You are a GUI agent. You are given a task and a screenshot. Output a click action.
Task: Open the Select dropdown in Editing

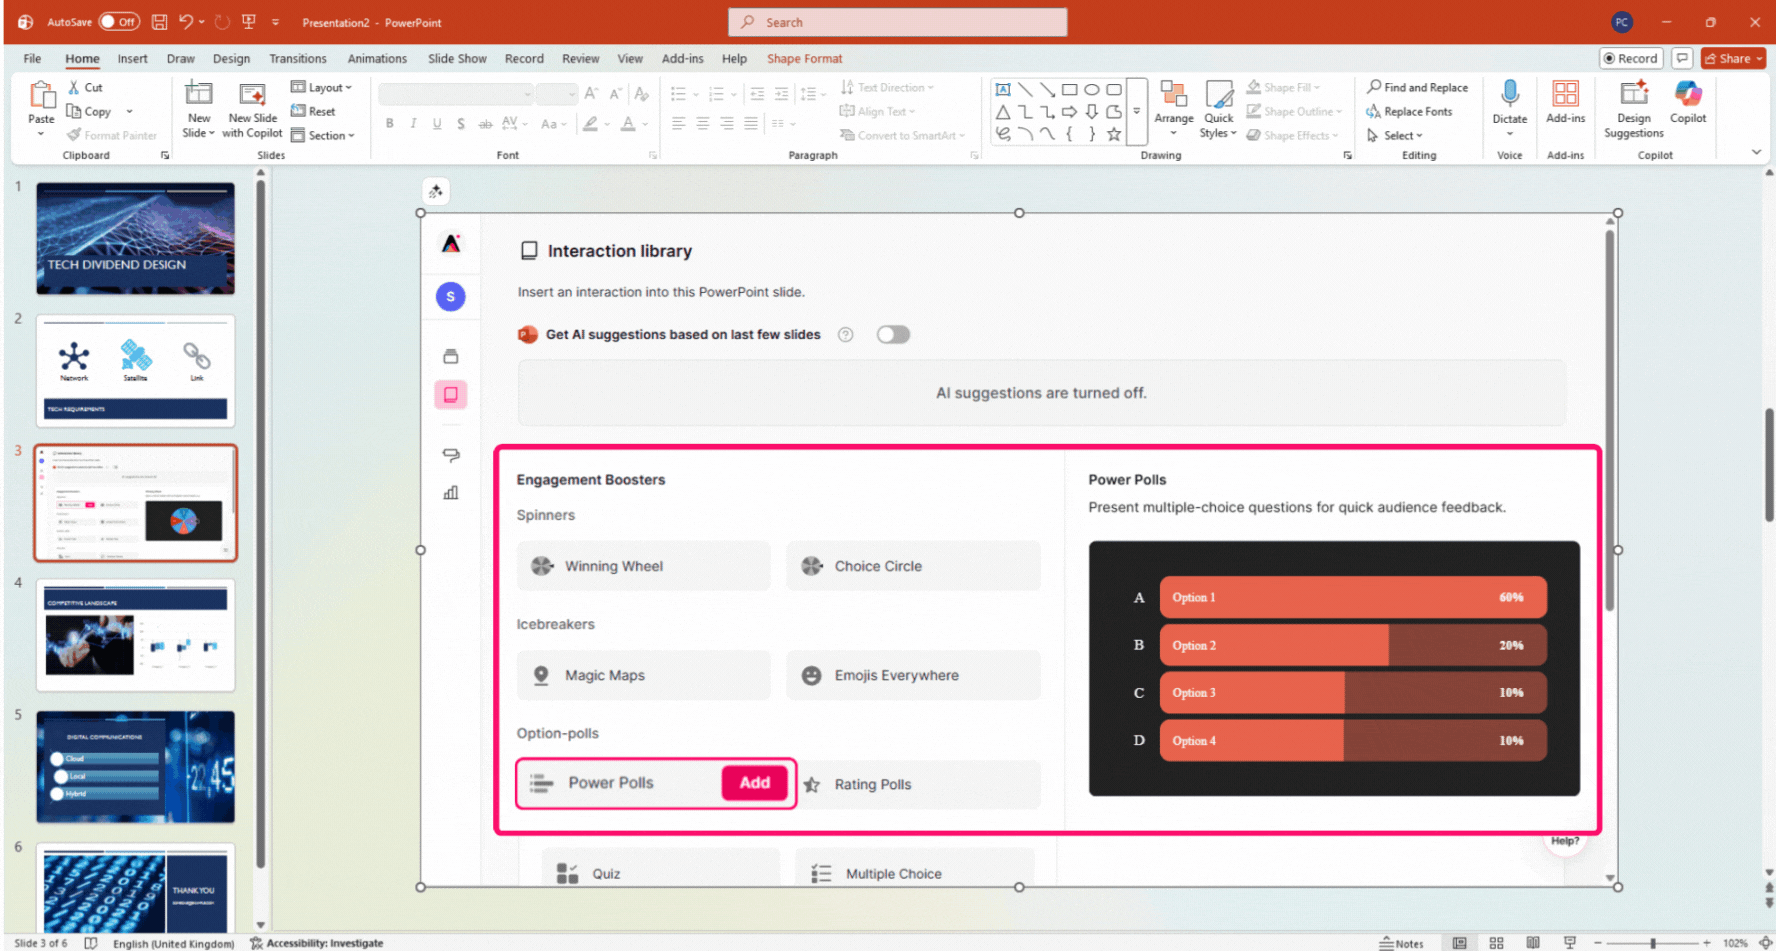click(1394, 135)
